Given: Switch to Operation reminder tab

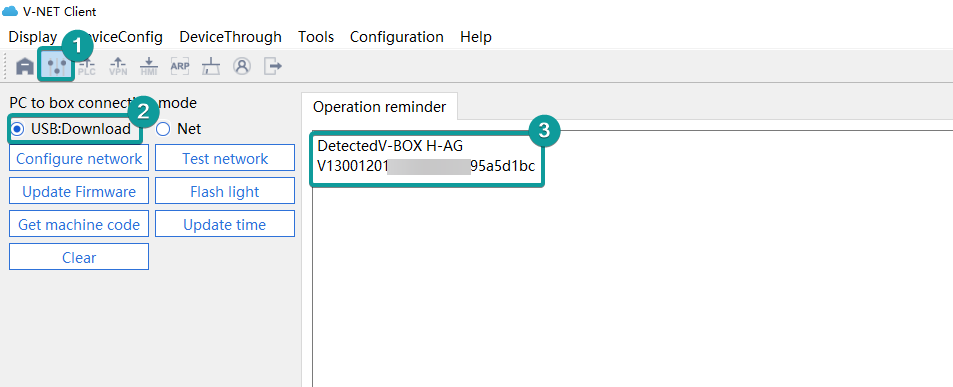Looking at the screenshot, I should [379, 107].
